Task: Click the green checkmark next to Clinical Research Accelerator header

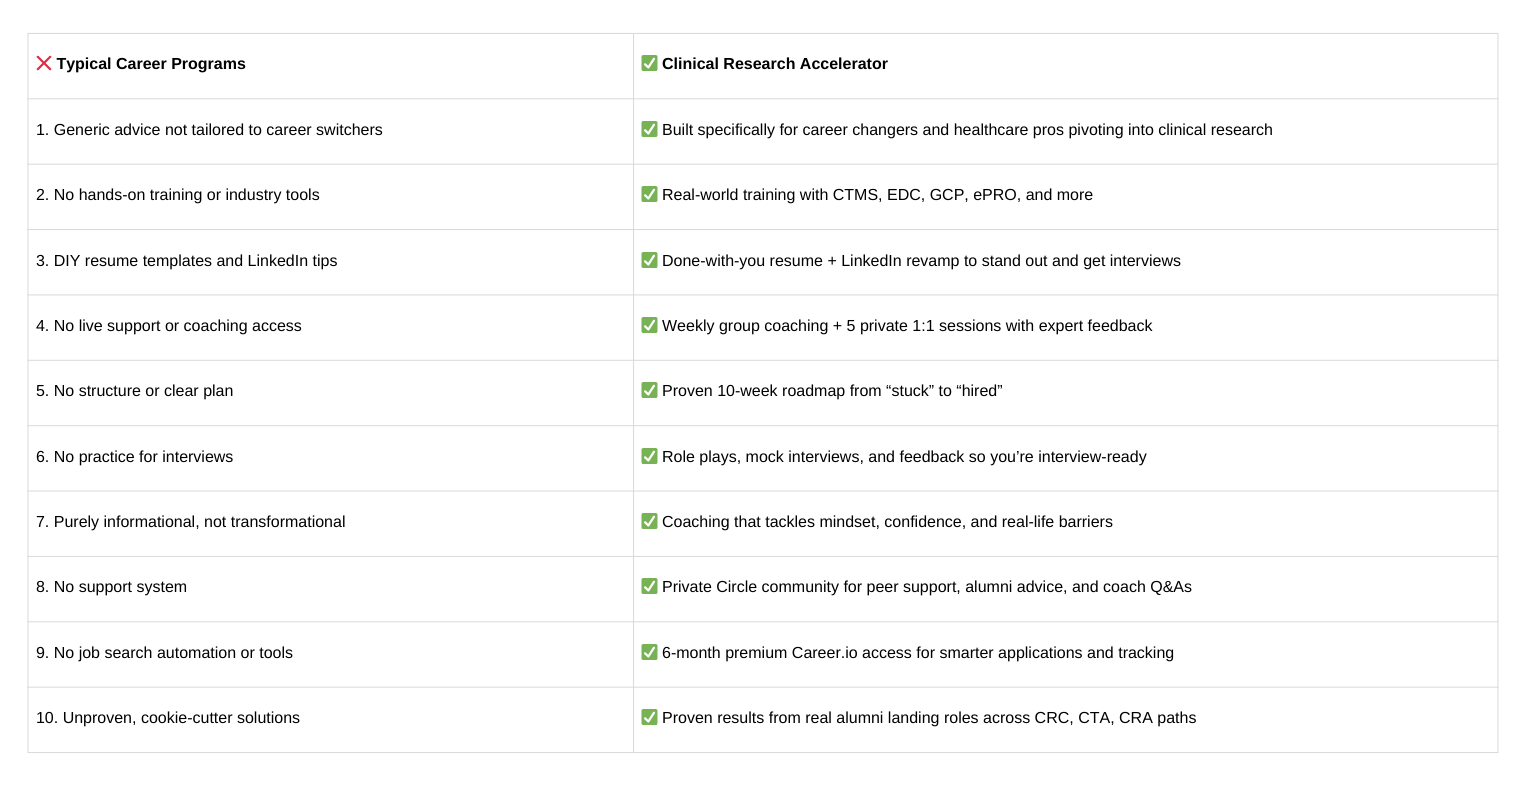Action: [649, 63]
